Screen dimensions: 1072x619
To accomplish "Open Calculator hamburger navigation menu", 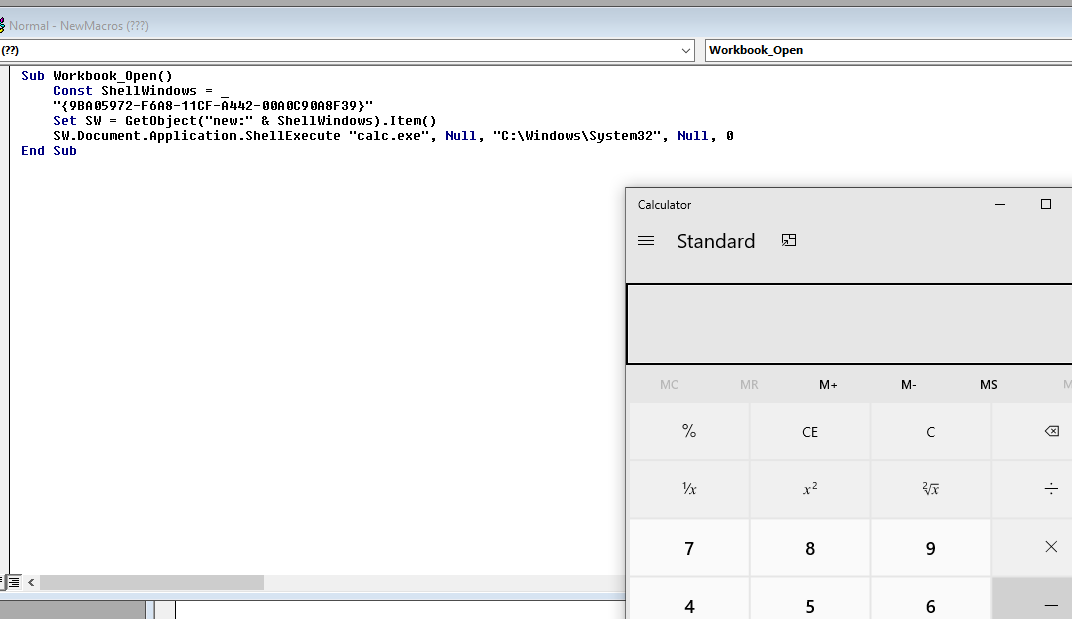I will pyautogui.click(x=646, y=241).
